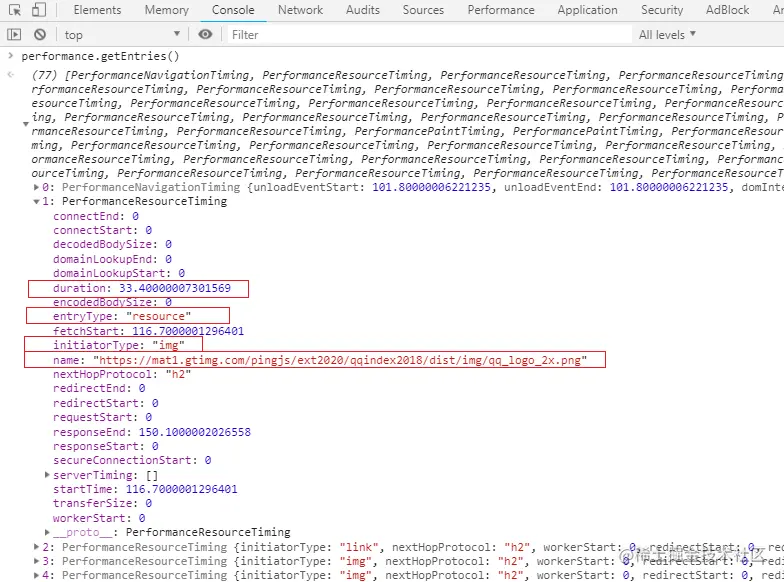Open the Network tab

pos(300,10)
